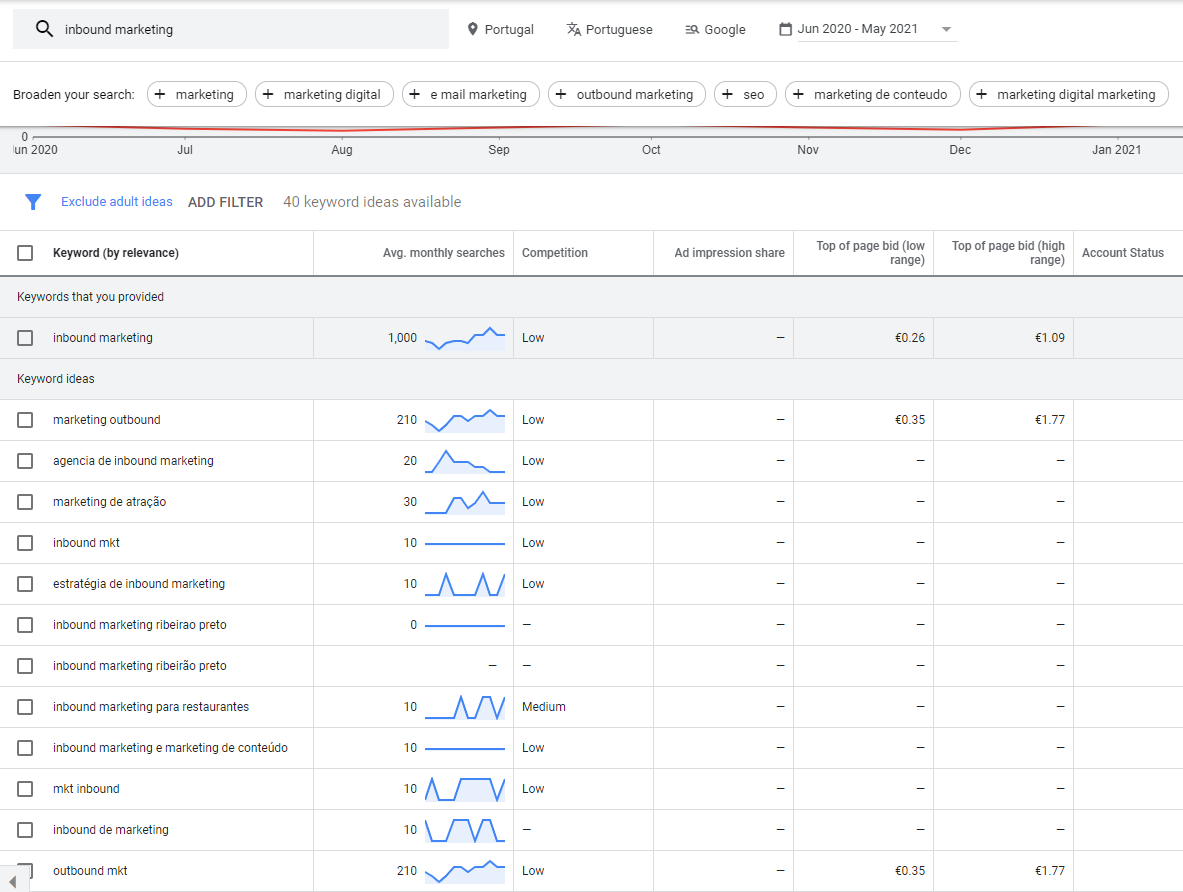The image size is (1183, 892).
Task: Click 'Exclude adult ideas' filter link
Action: pyautogui.click(x=117, y=202)
